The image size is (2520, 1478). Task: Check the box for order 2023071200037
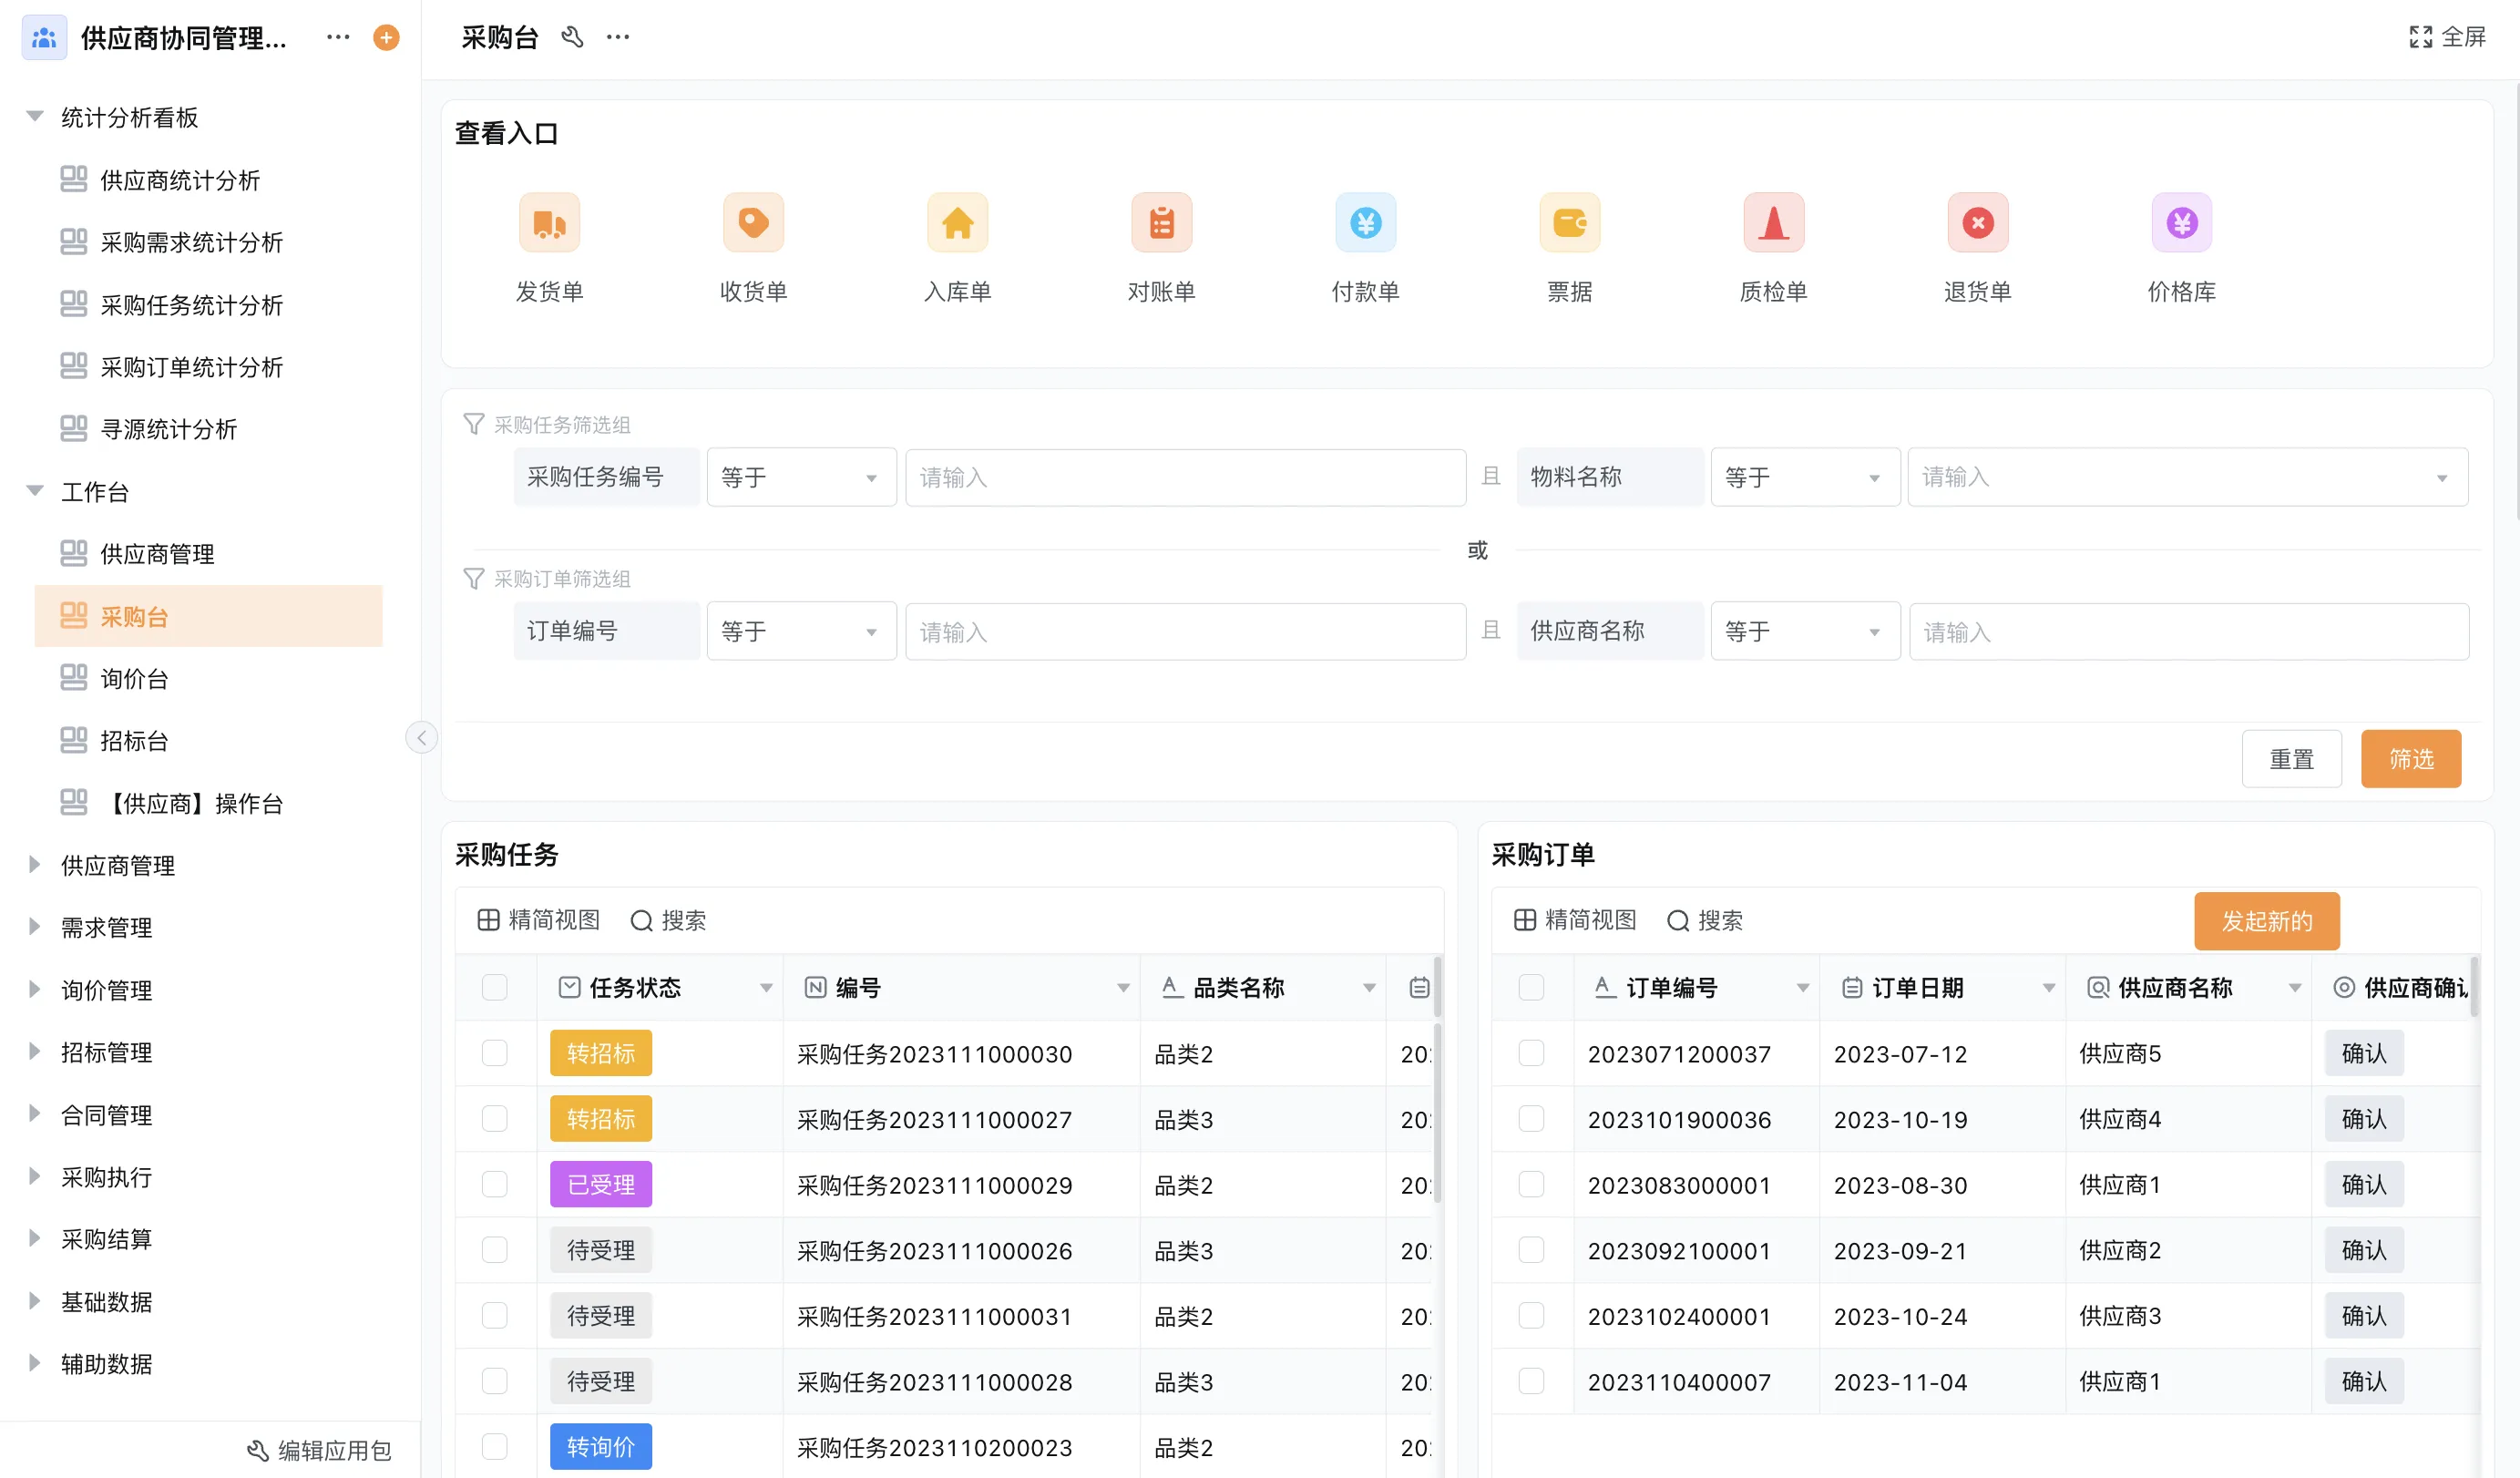(x=1530, y=1053)
